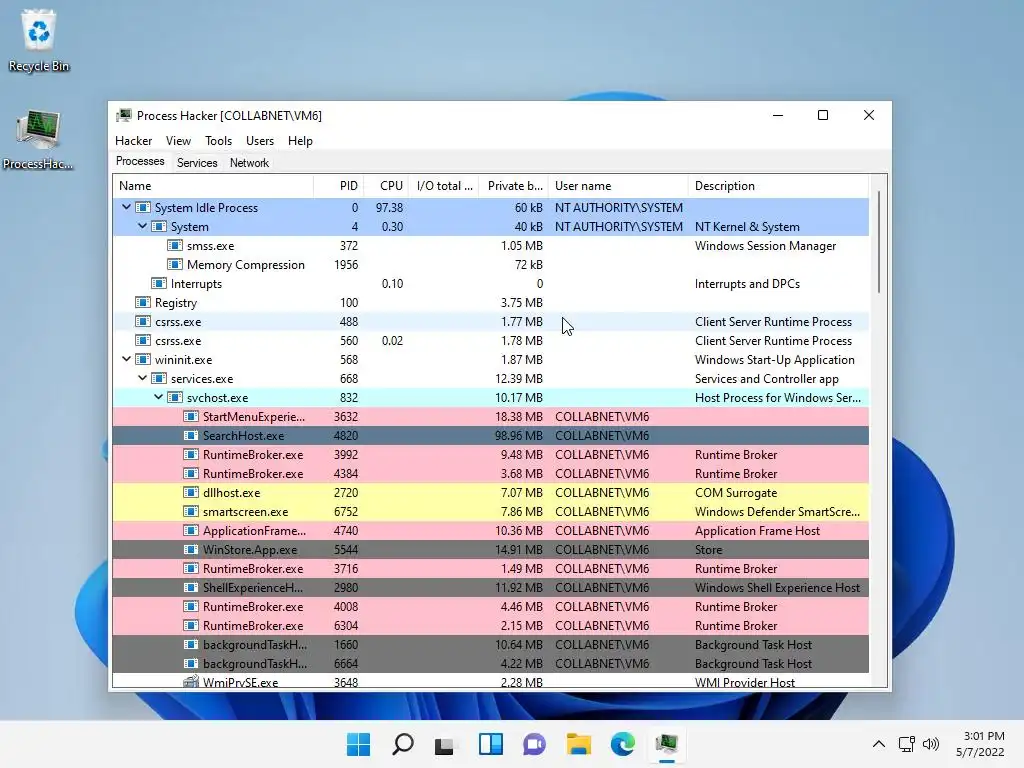The height and width of the screenshot is (768, 1024).
Task: Sort by the I/O total column header
Action: tap(444, 186)
